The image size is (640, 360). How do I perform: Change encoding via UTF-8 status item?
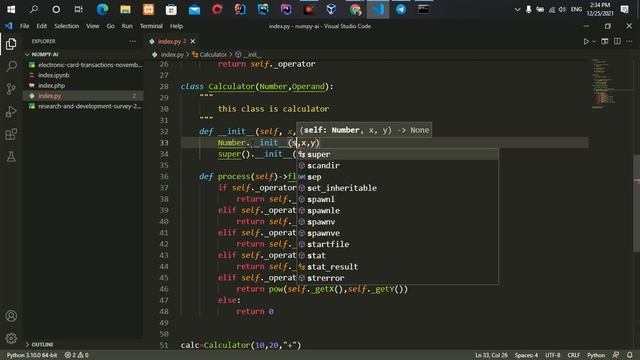(x=553, y=355)
